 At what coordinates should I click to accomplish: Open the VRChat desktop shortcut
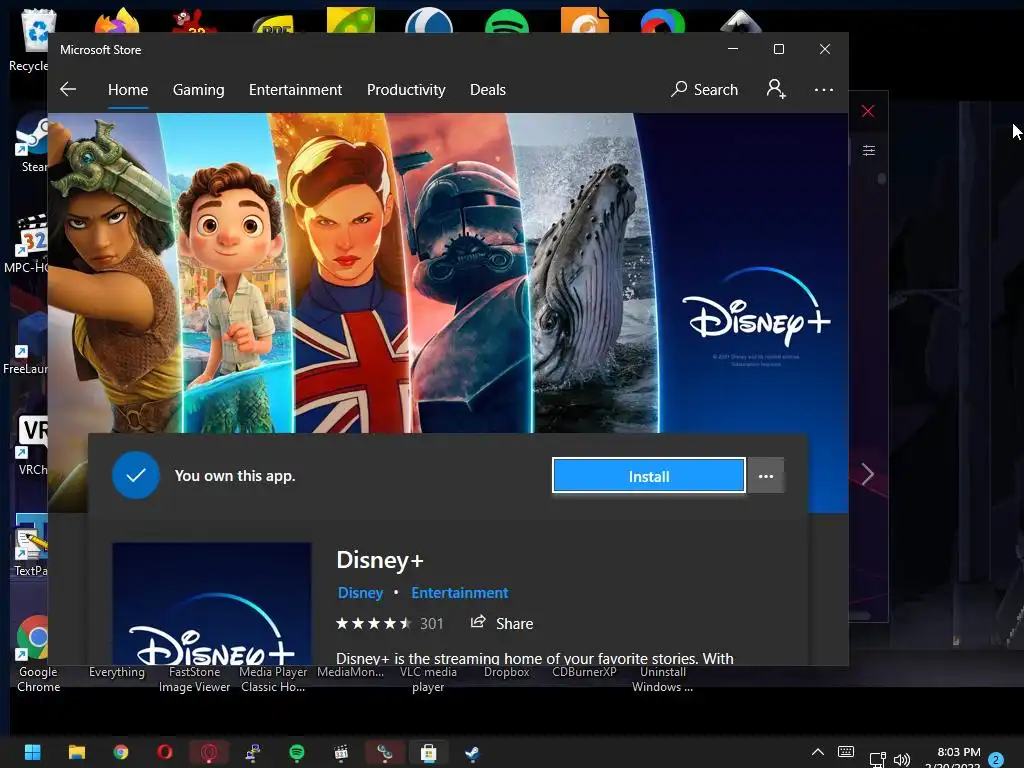tap(31, 446)
